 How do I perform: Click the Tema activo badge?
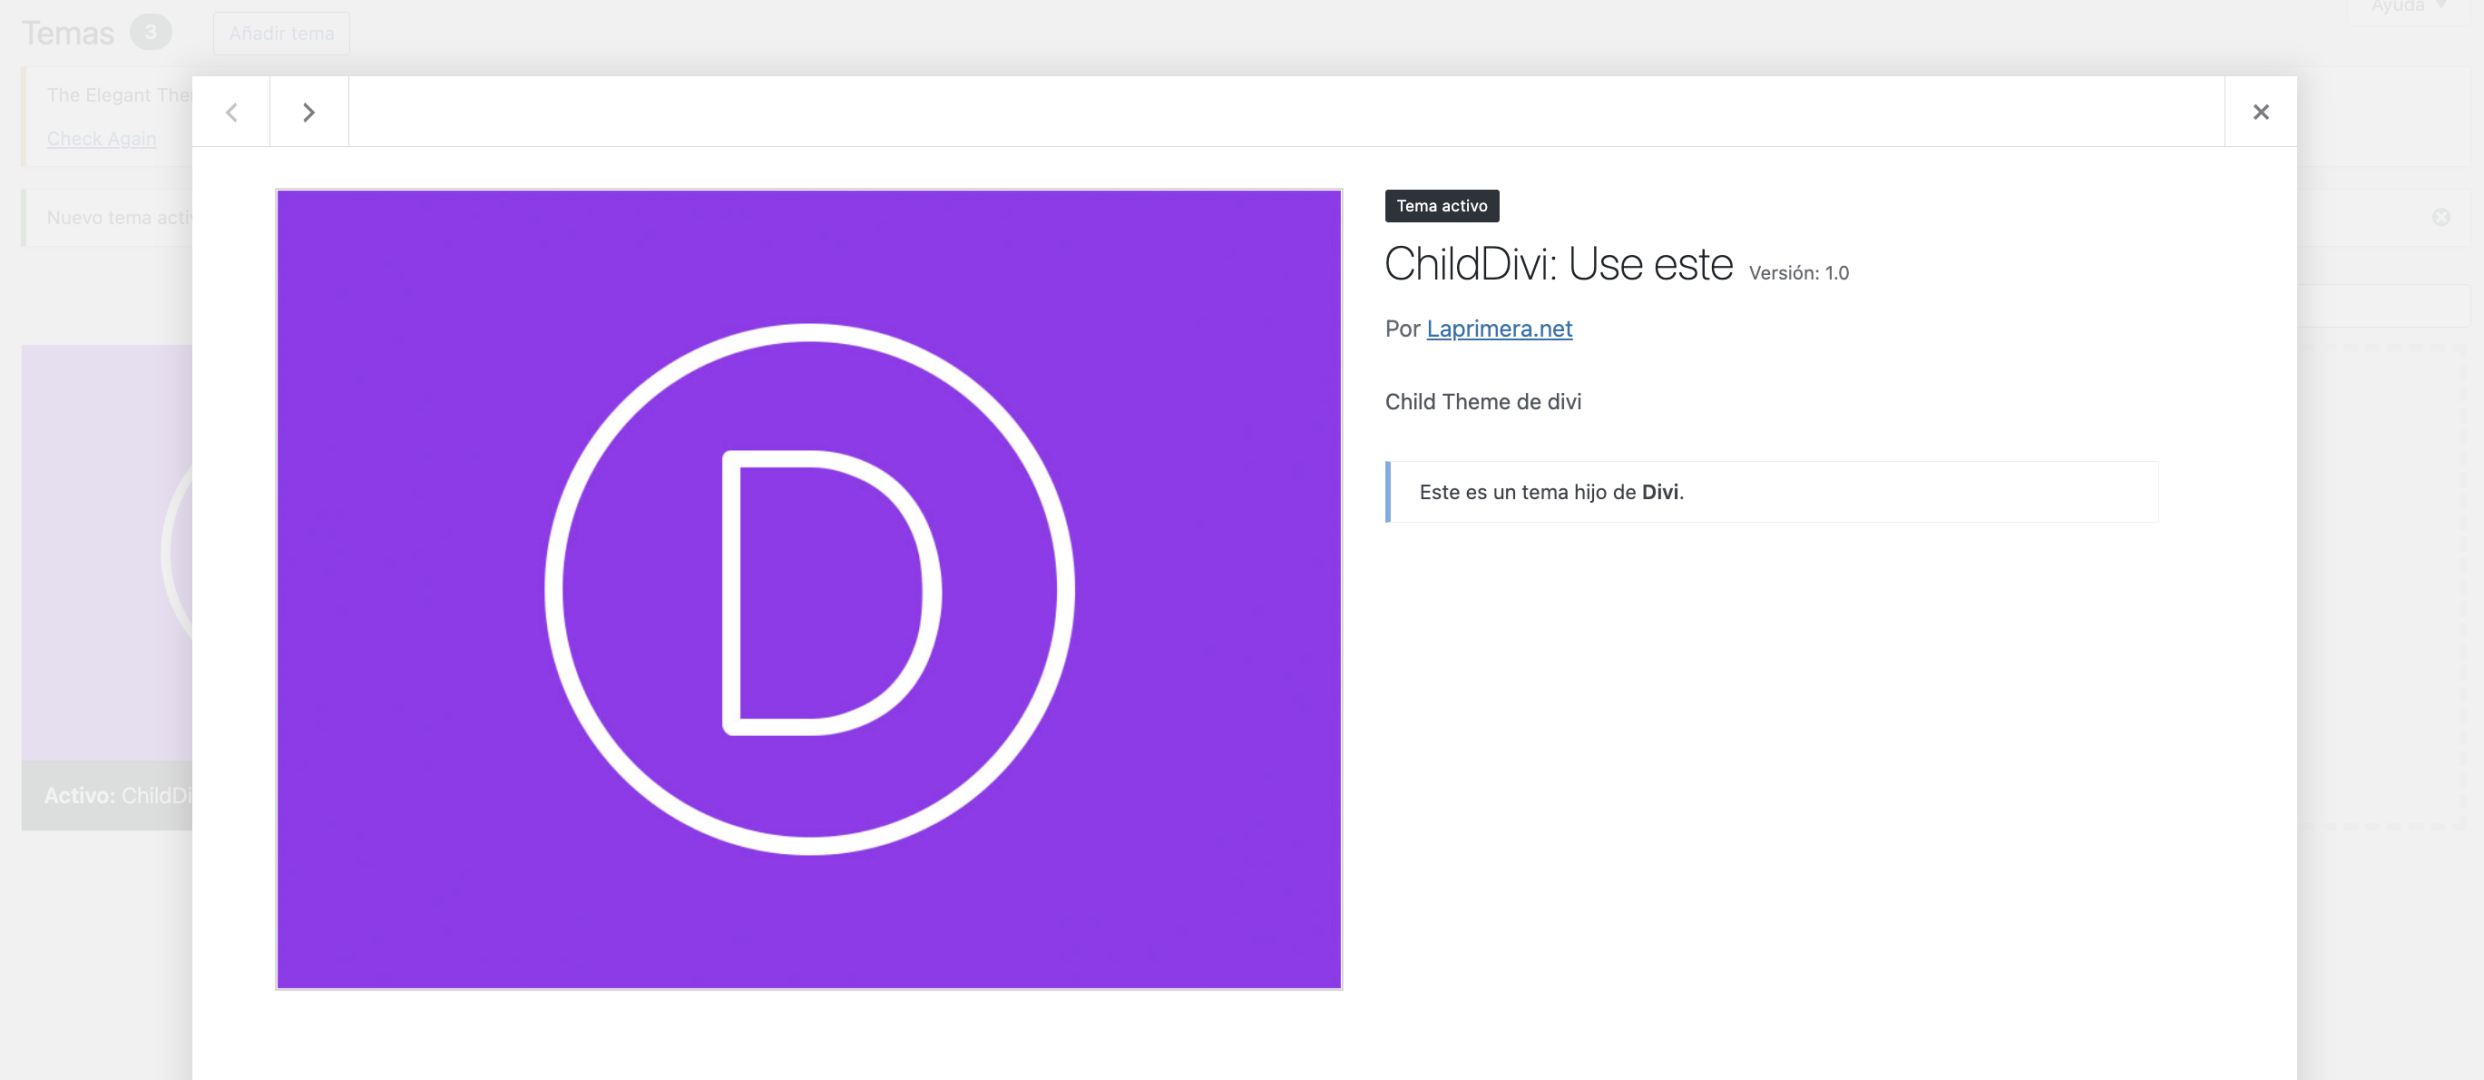coord(1441,206)
